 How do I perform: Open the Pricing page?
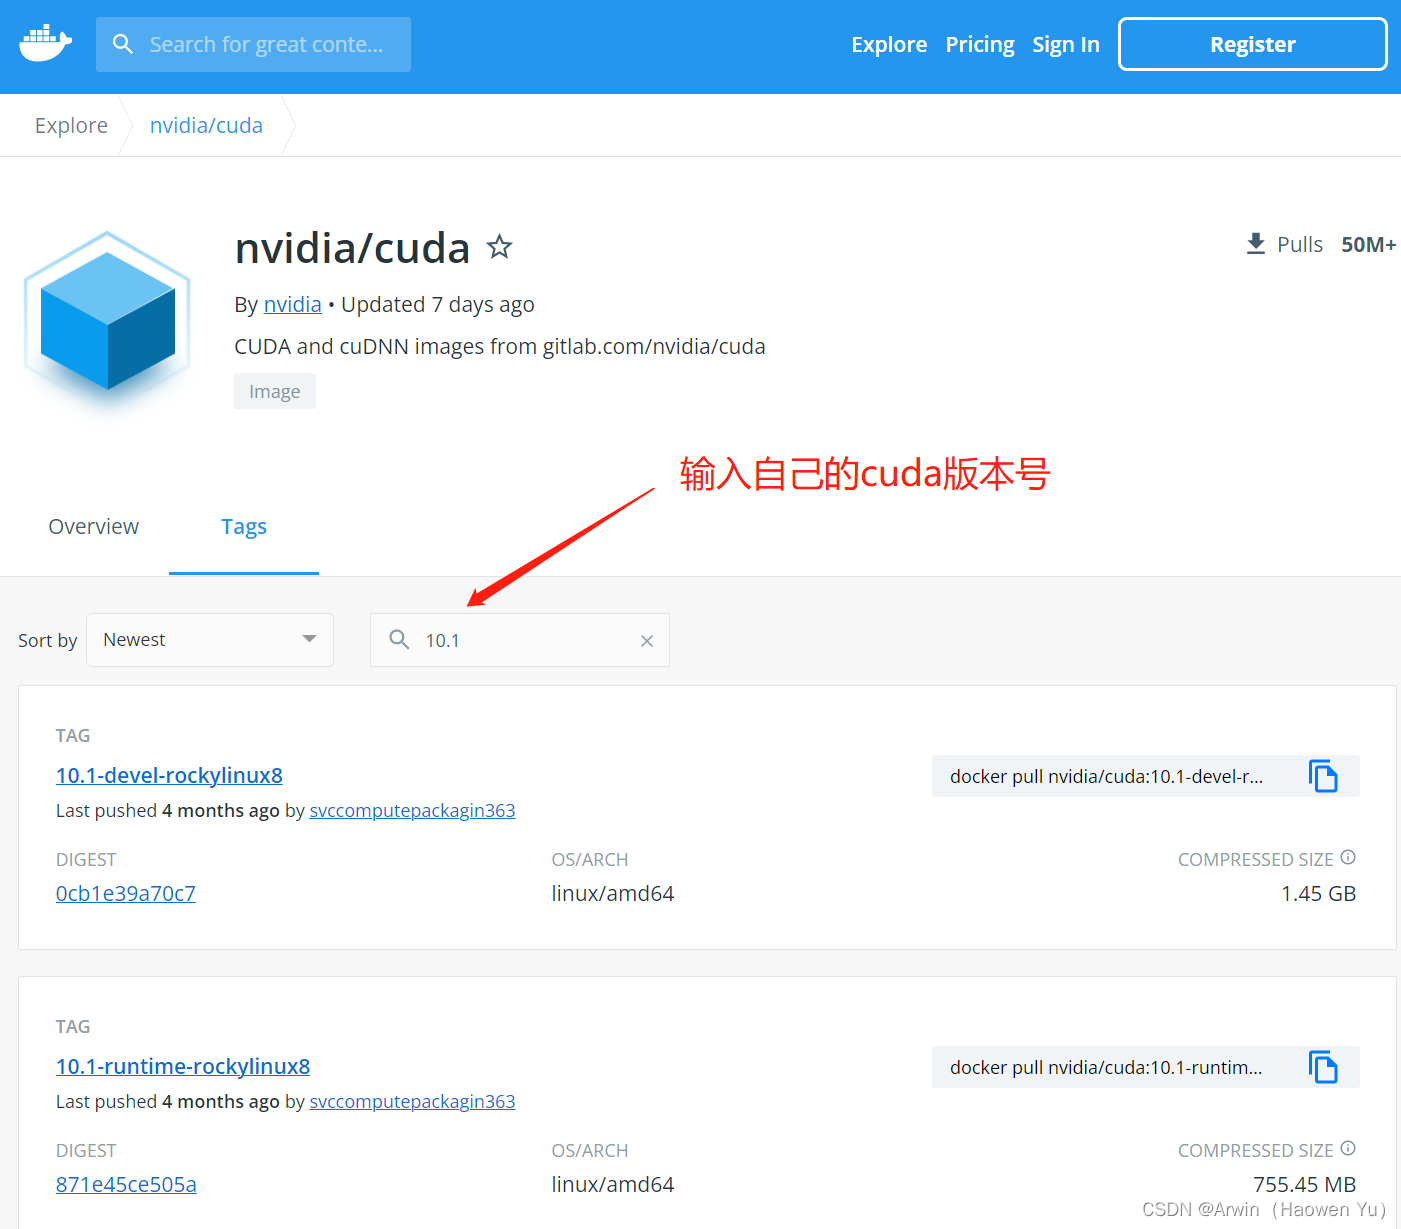980,44
